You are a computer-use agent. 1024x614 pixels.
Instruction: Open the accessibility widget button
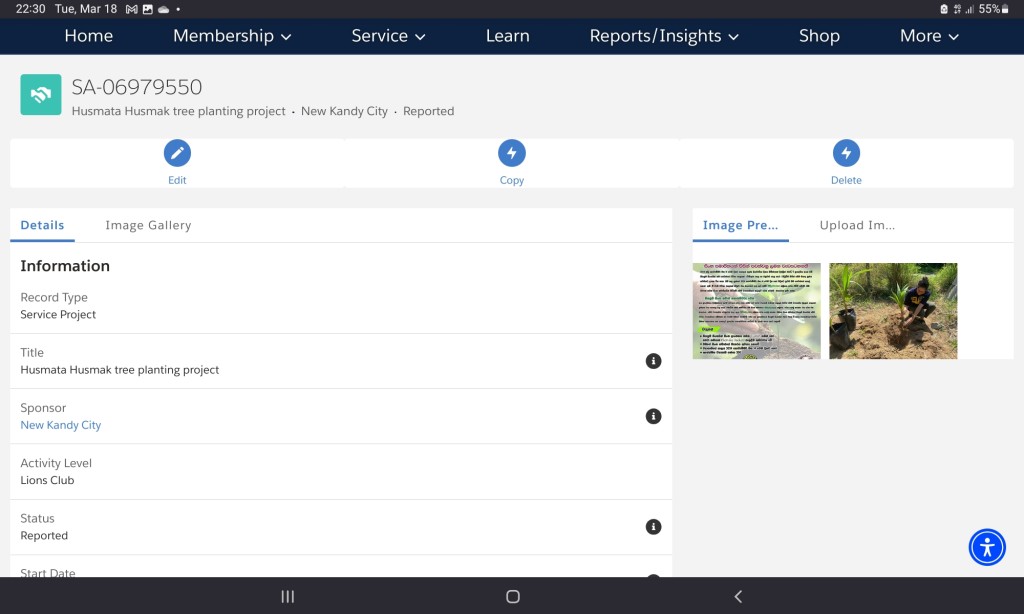pyautogui.click(x=987, y=547)
